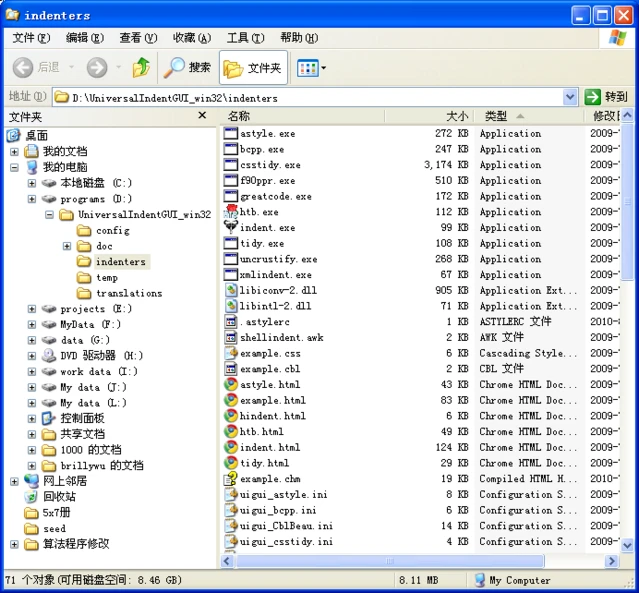Open the View (查看) menu

[x=138, y=38]
